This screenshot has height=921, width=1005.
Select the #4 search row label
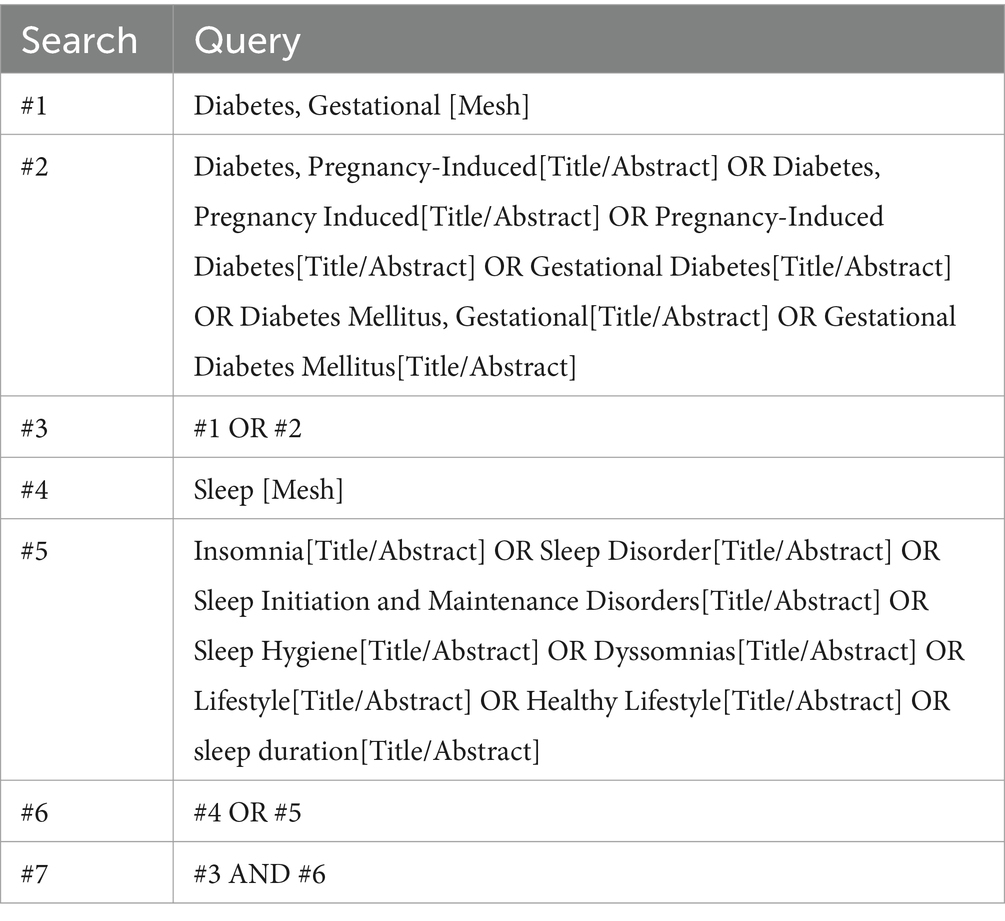tap(35, 490)
